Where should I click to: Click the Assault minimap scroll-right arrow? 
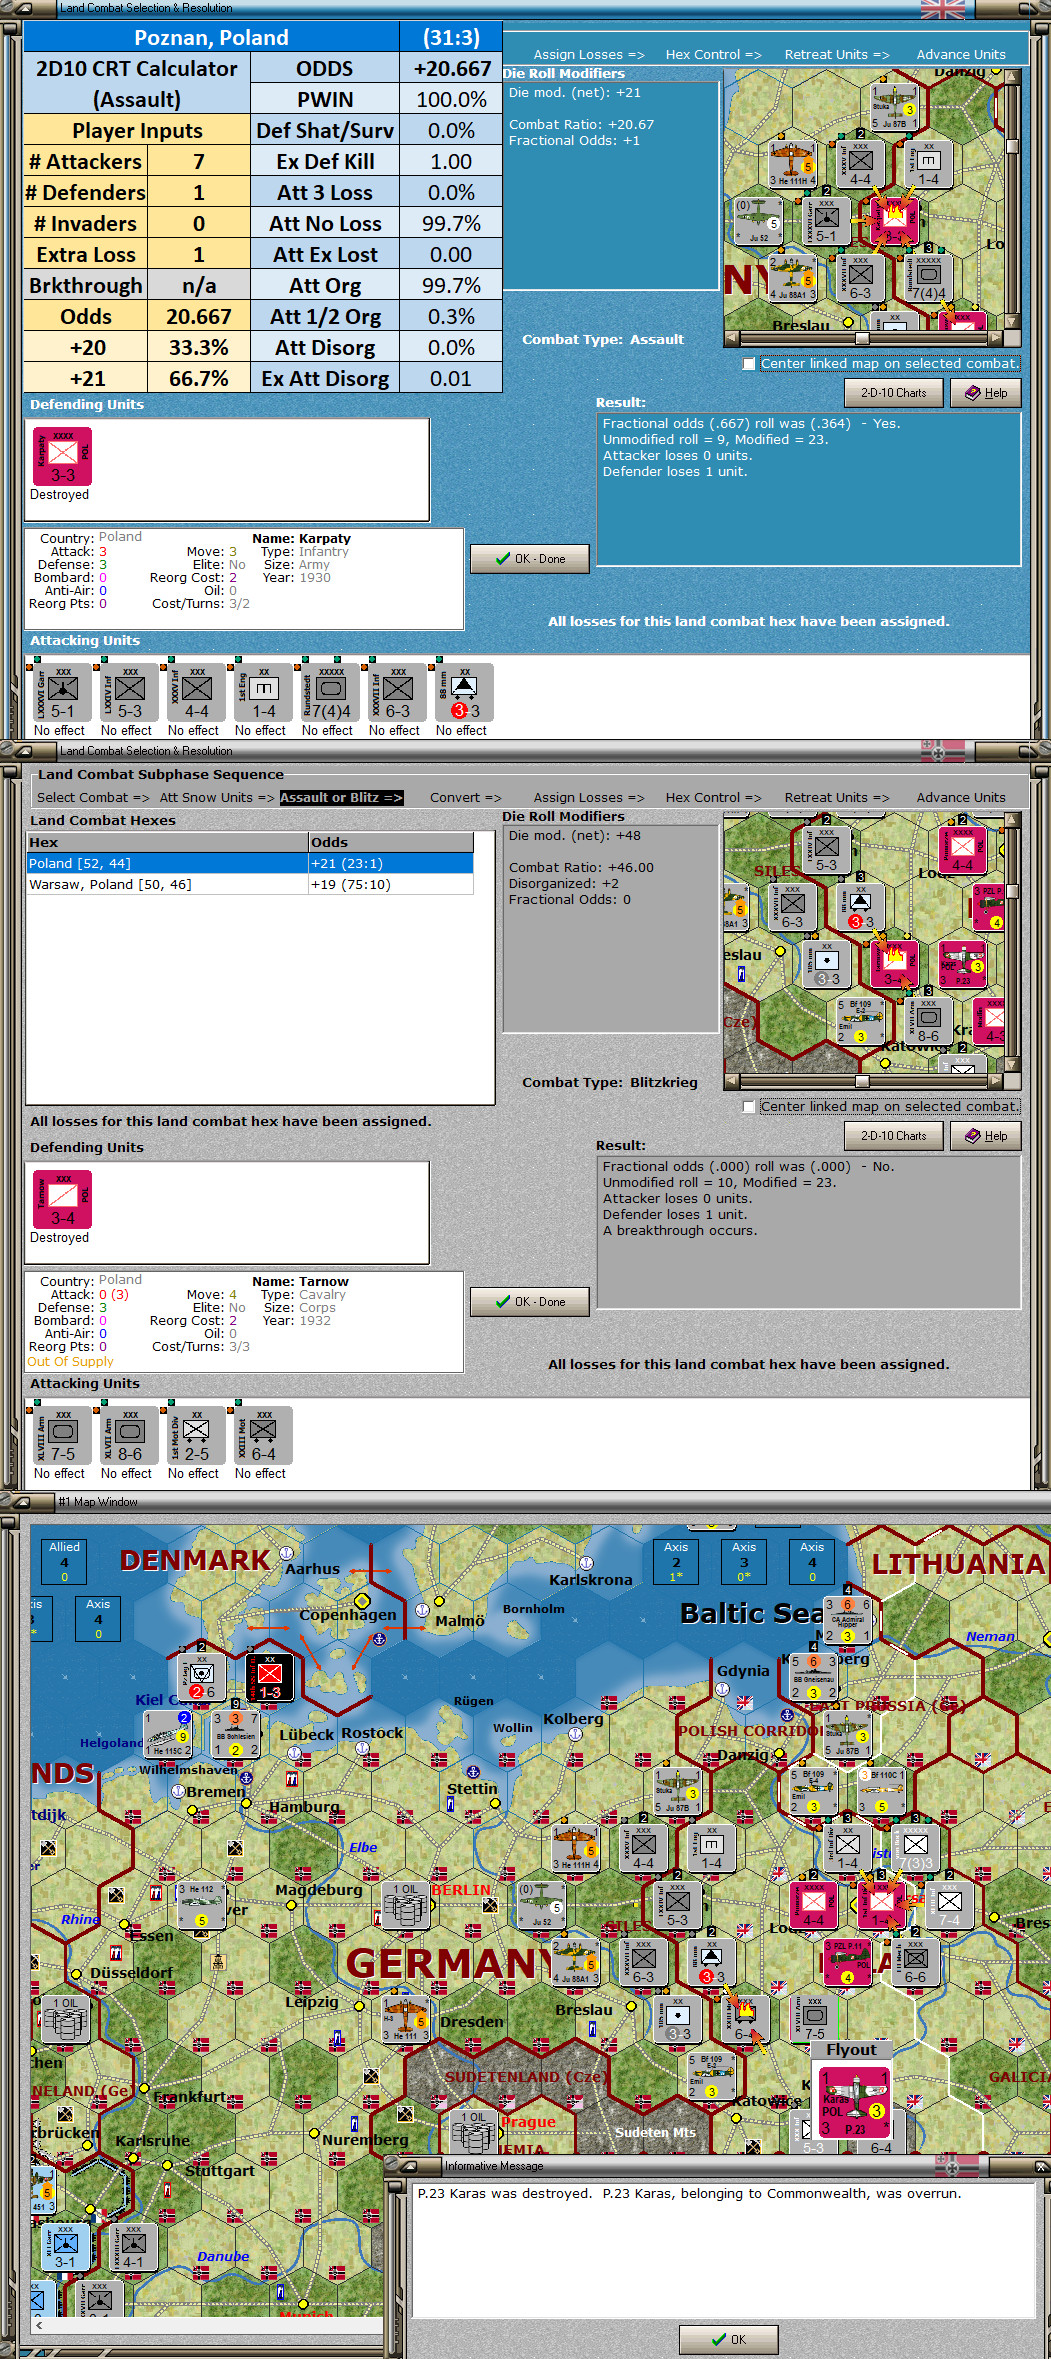tap(995, 338)
